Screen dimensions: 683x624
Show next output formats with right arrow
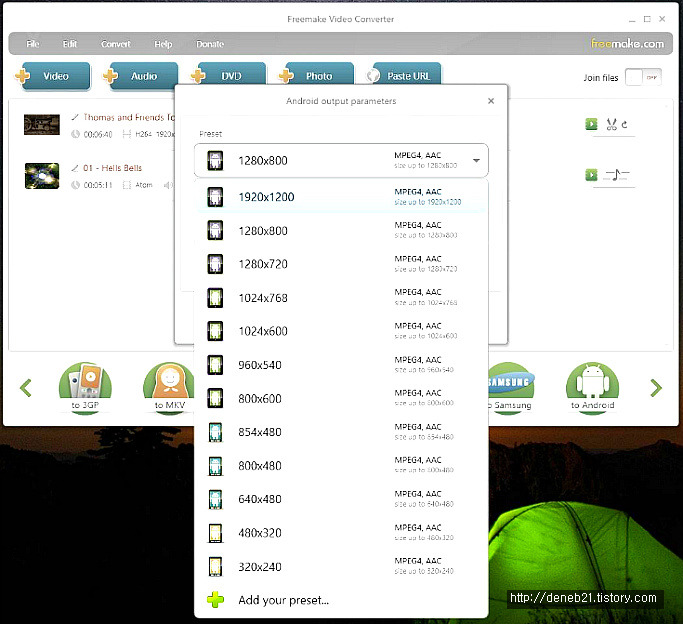point(656,388)
